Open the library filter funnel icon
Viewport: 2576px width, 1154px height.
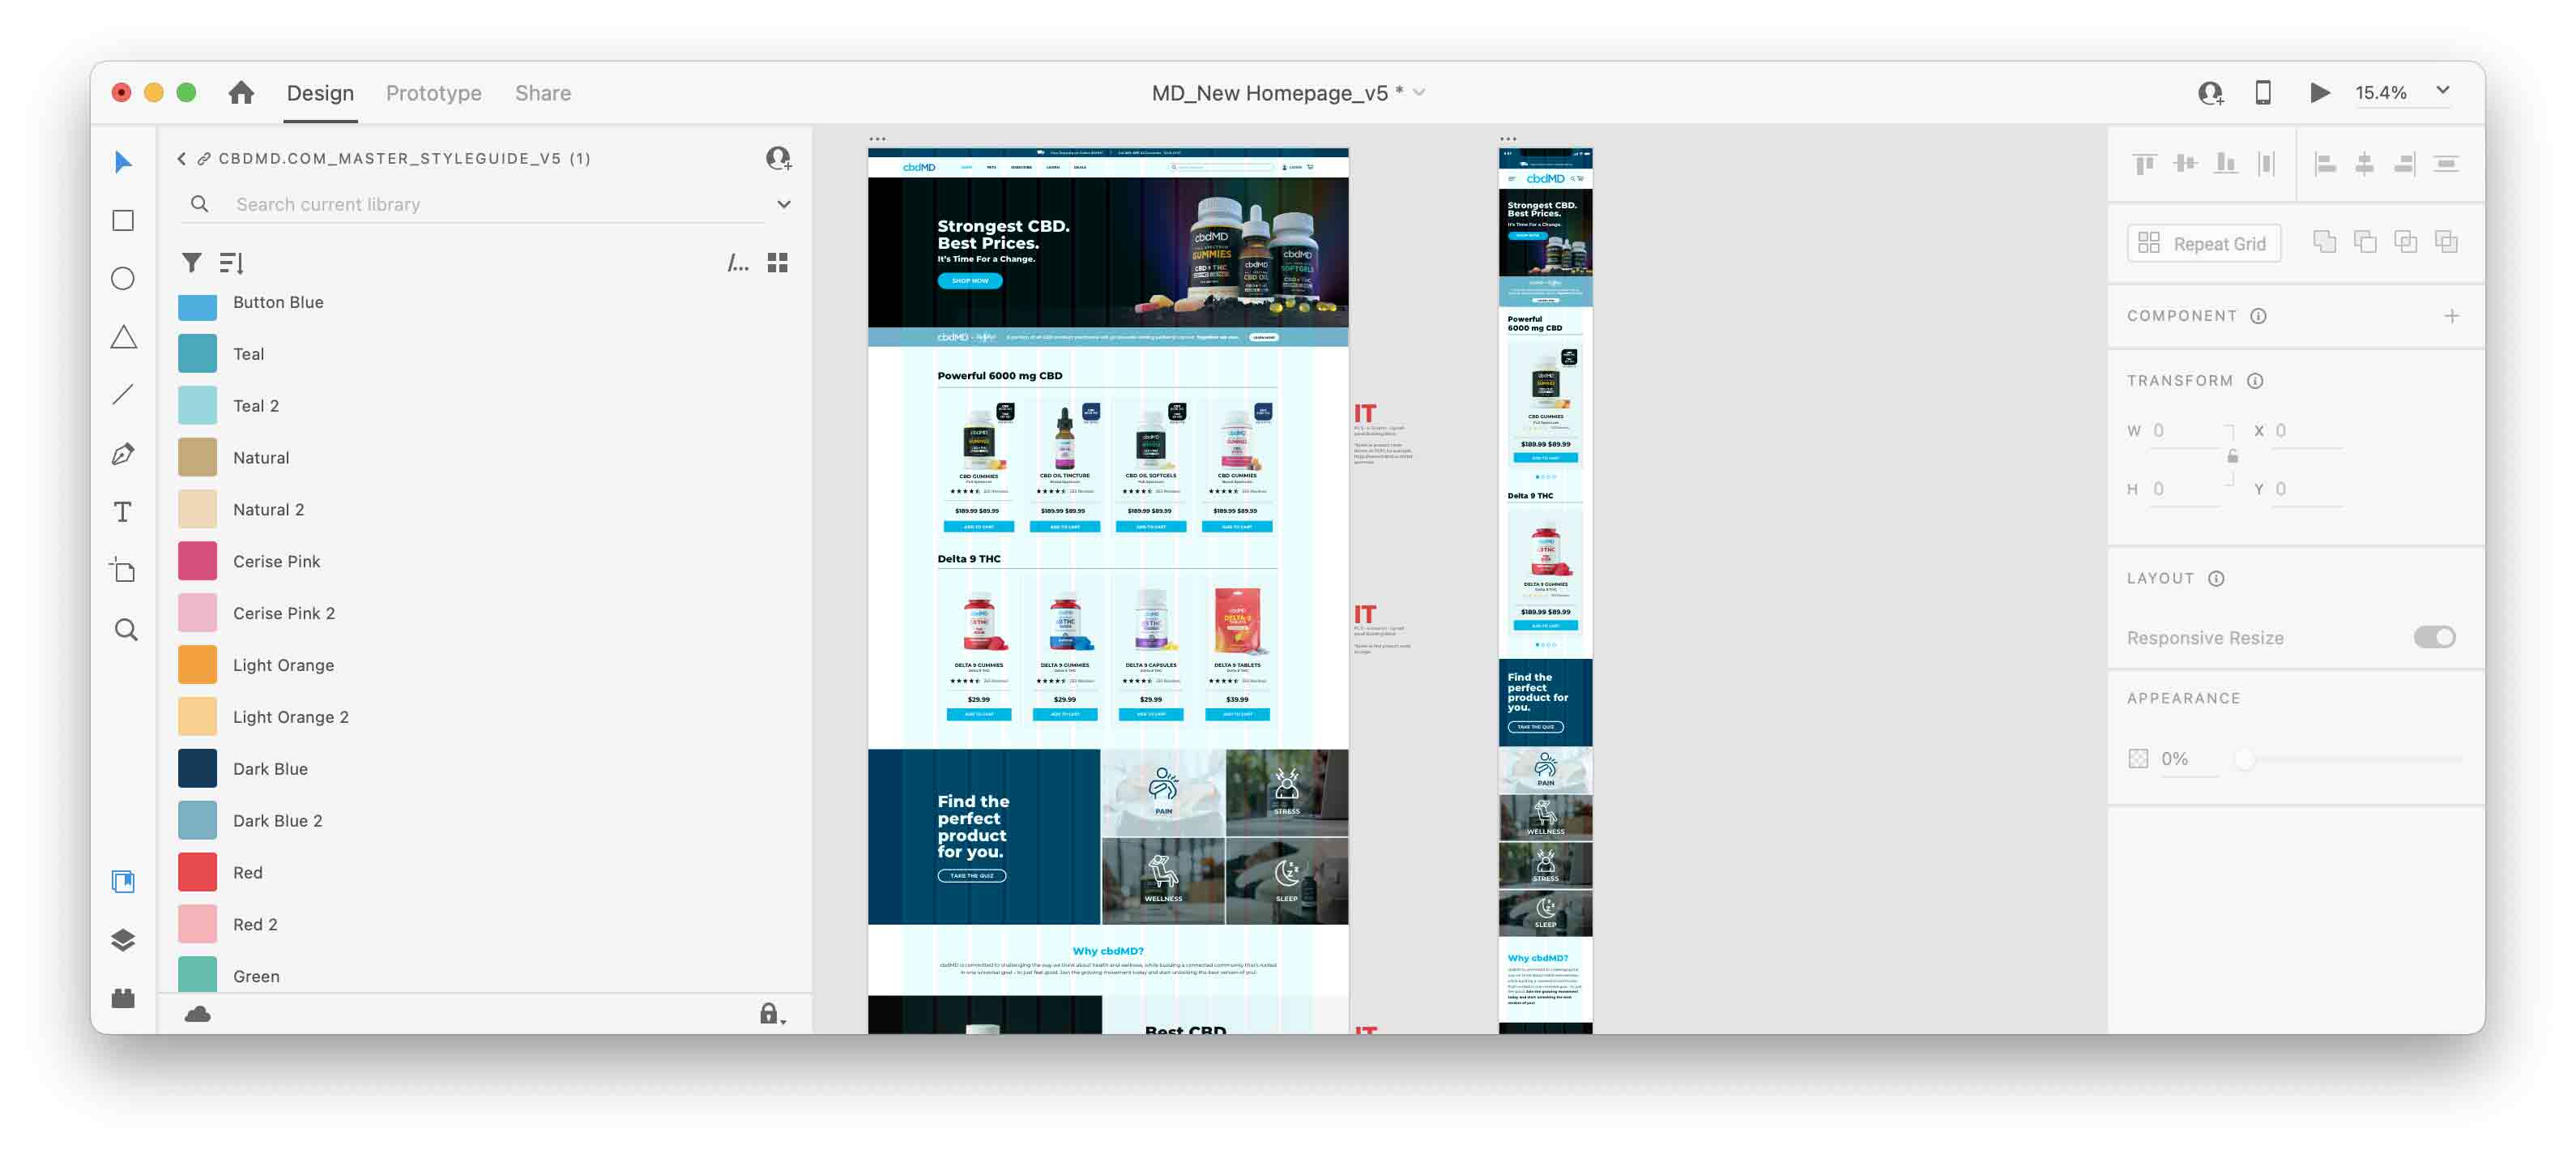[x=191, y=263]
